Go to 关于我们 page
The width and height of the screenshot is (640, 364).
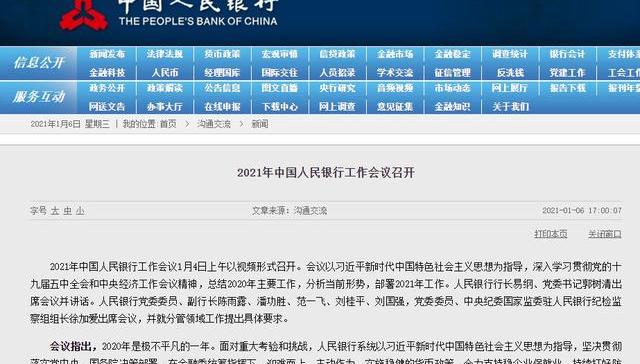coord(510,107)
